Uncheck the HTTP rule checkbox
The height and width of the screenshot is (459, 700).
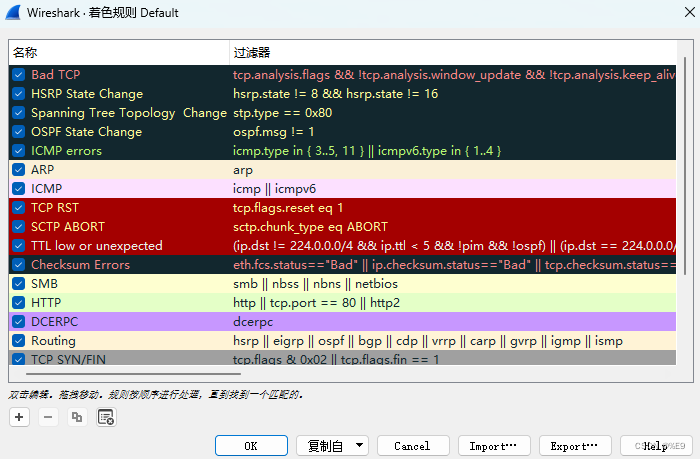tap(18, 302)
